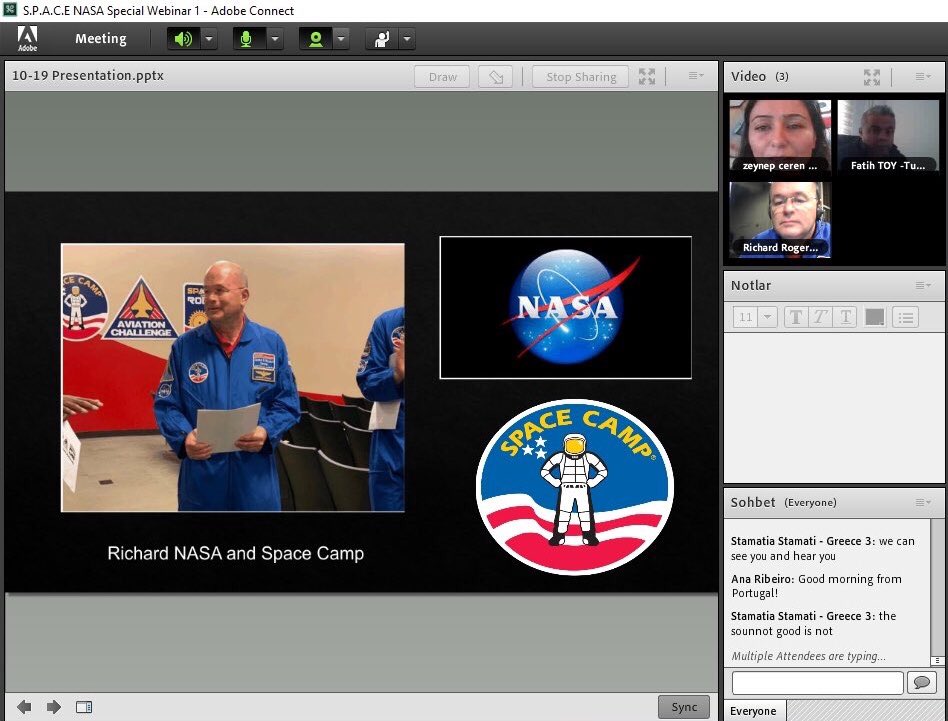Screen dimensions: 948x721
Task: Click the chat message input field
Action: point(817,683)
